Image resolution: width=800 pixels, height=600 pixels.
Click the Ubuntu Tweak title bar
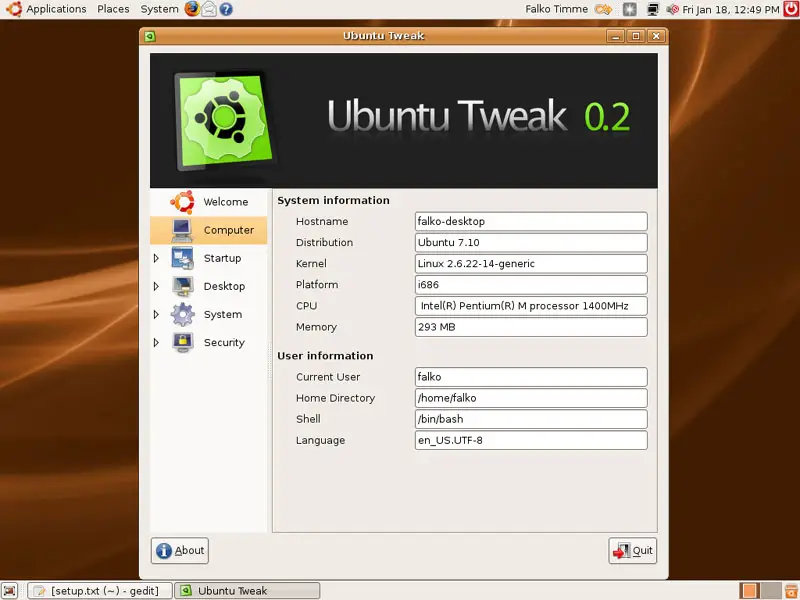(383, 36)
